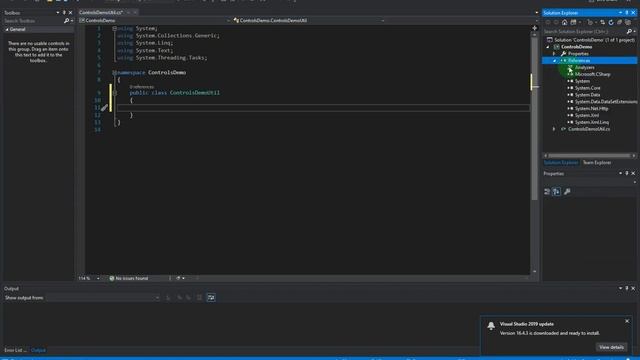Select the ControlsDemoUtil.cs editor tab
Viewport: 640px width, 360px height.
[101, 13]
